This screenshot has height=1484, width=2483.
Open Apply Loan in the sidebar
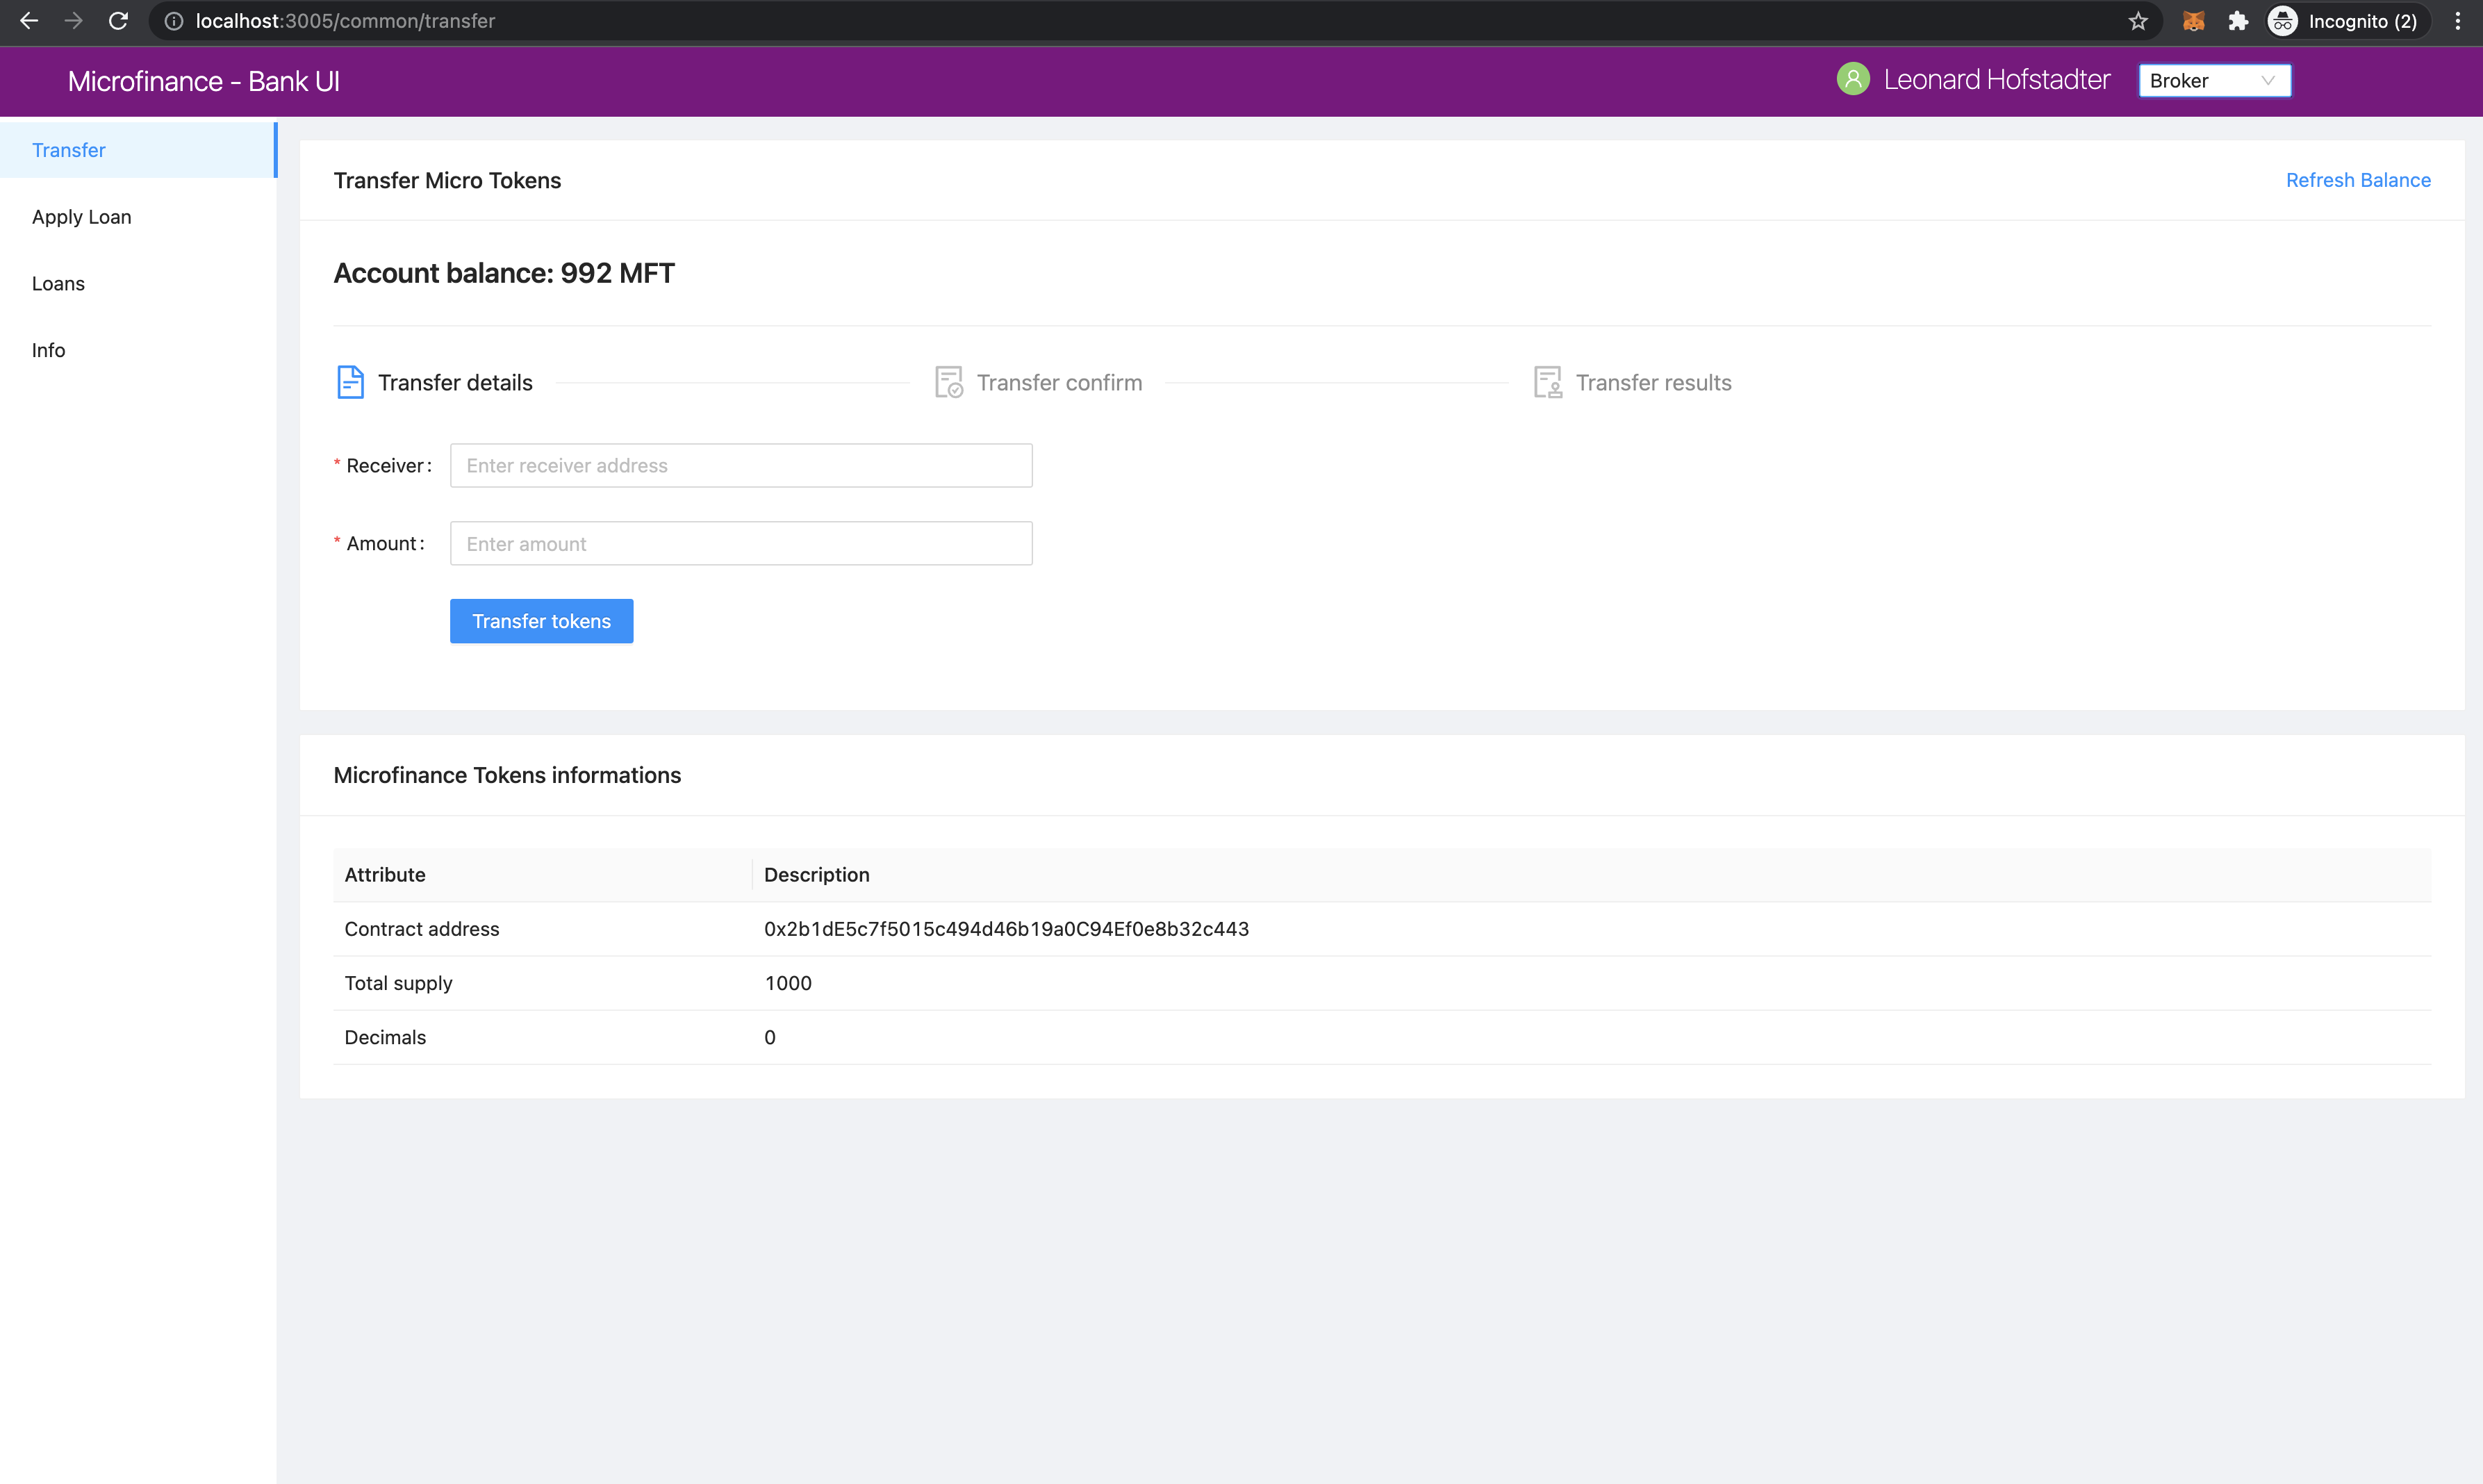tap(138, 217)
